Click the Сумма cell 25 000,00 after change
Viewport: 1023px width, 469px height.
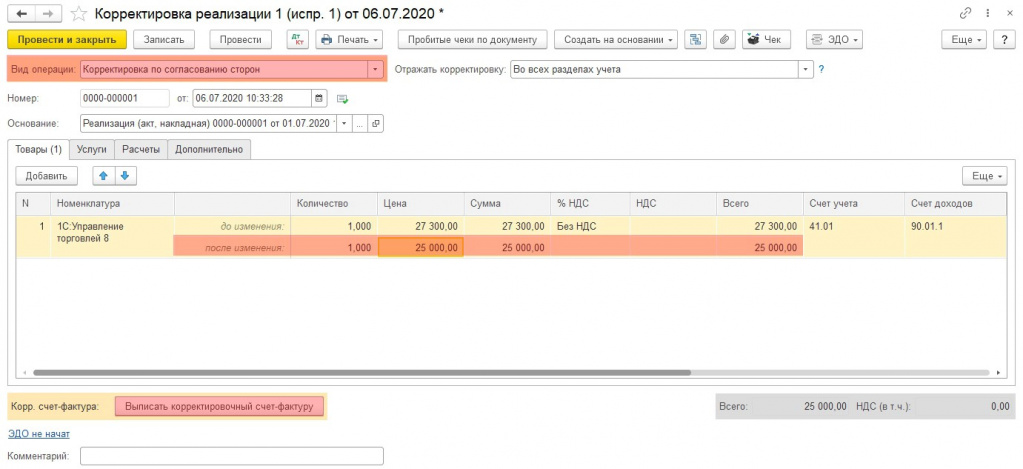pos(508,247)
